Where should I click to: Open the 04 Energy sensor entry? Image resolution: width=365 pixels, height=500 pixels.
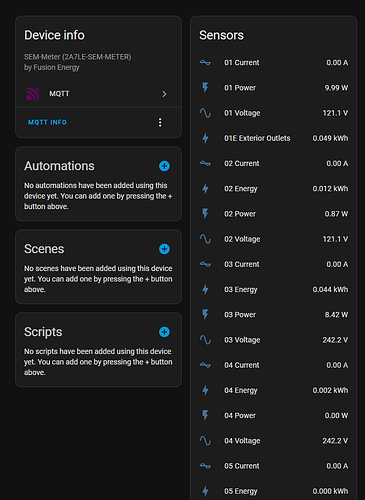[274, 390]
